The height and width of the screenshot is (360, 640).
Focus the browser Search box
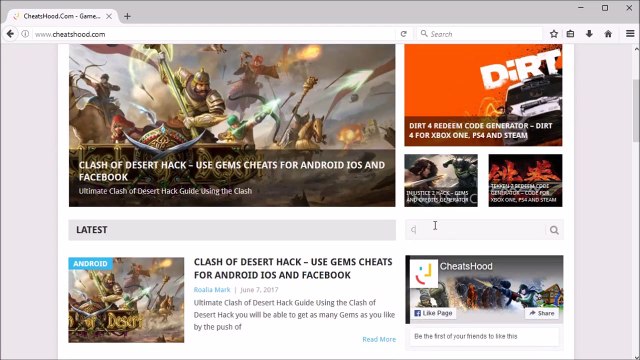(480, 34)
